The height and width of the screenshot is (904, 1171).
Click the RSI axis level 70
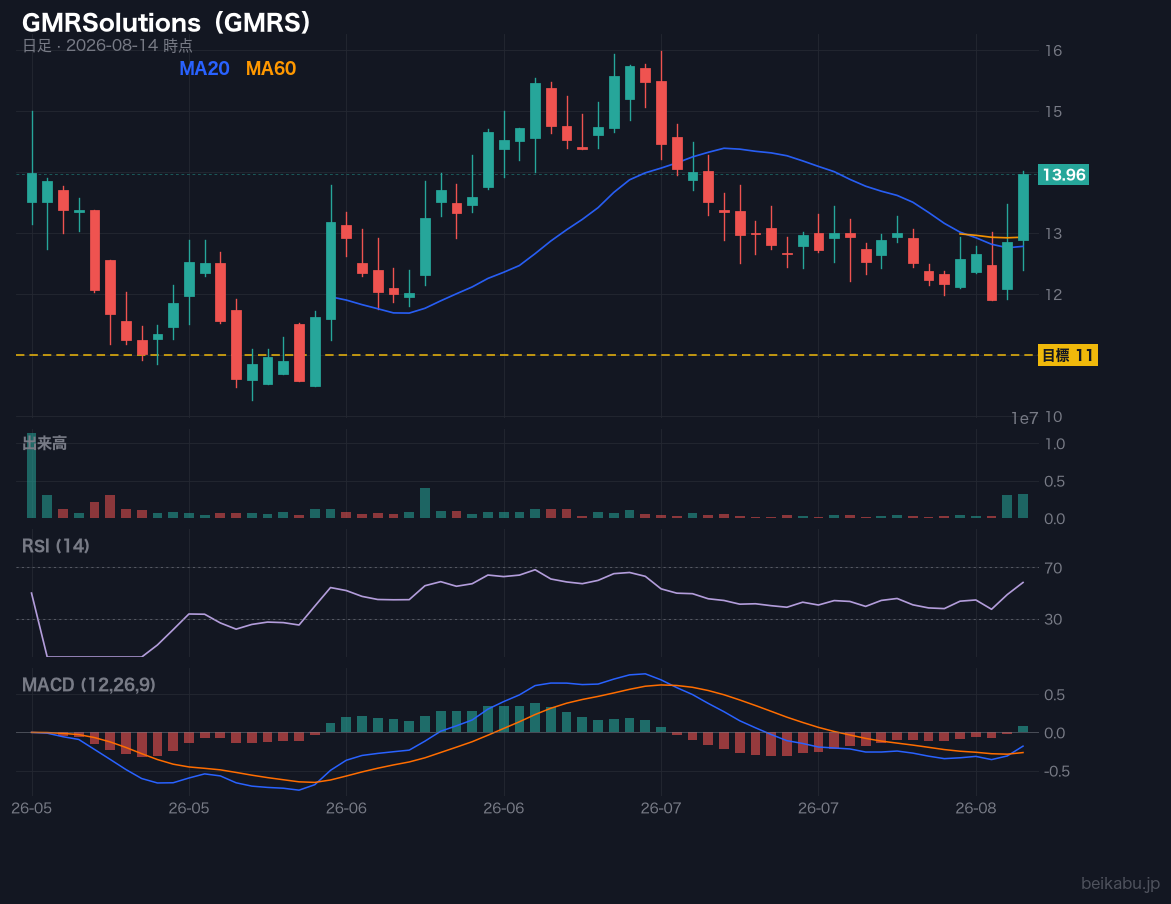pyautogui.click(x=1053, y=569)
